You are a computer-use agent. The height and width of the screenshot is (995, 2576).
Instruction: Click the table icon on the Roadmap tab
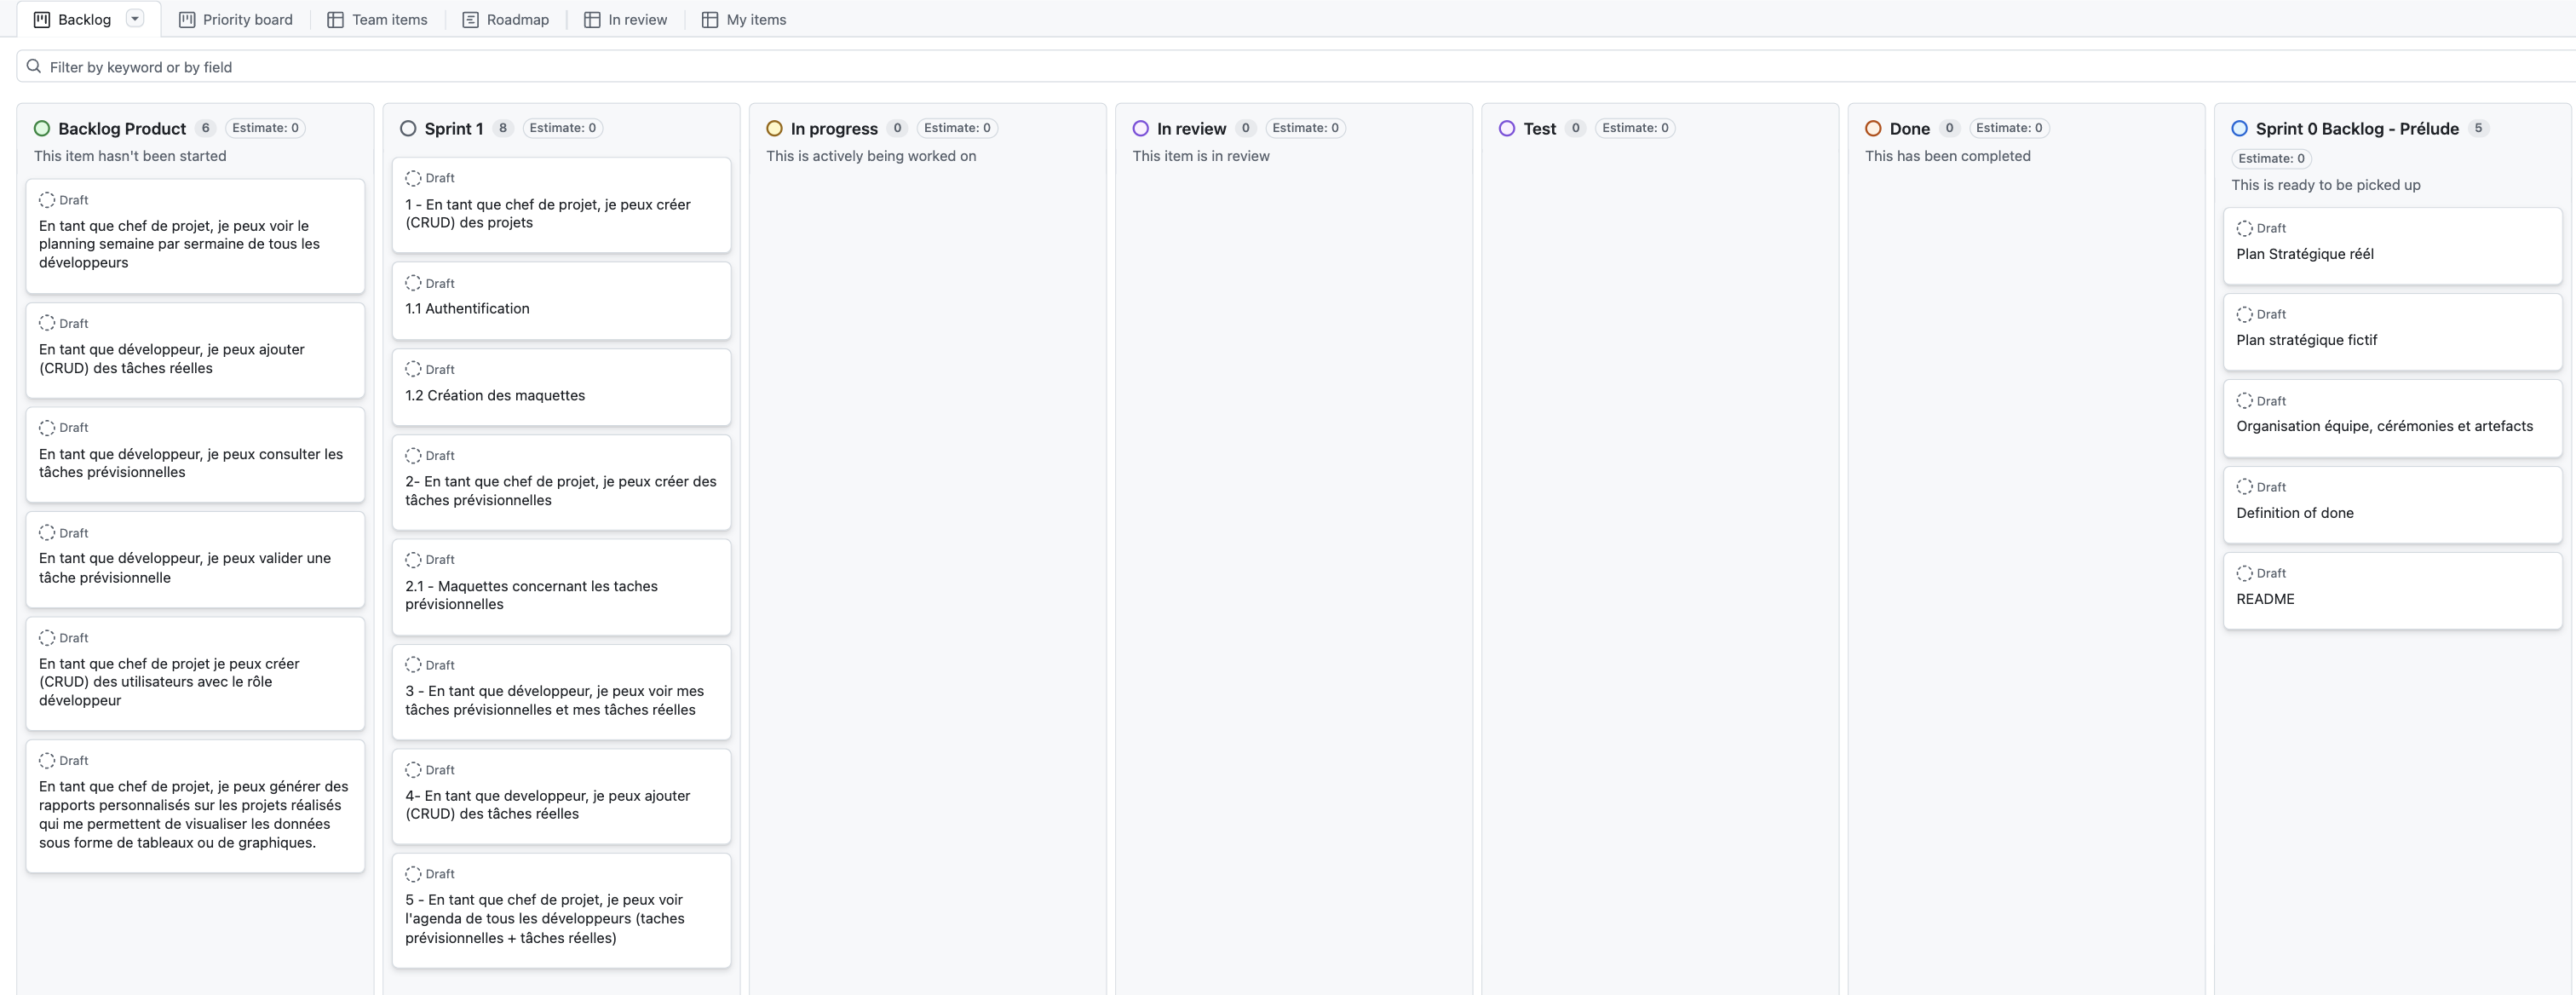click(x=469, y=19)
